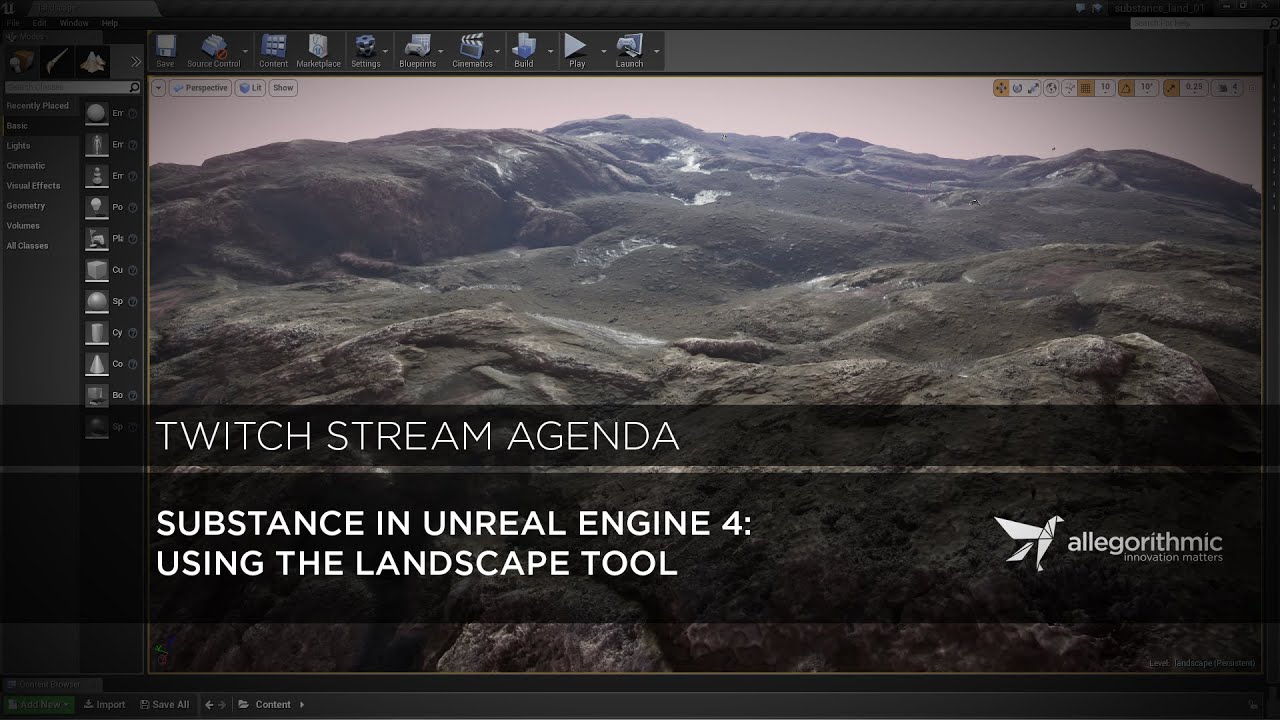1280x720 pixels.
Task: Expand more modes with double-chevron arrow
Action: click(x=136, y=62)
